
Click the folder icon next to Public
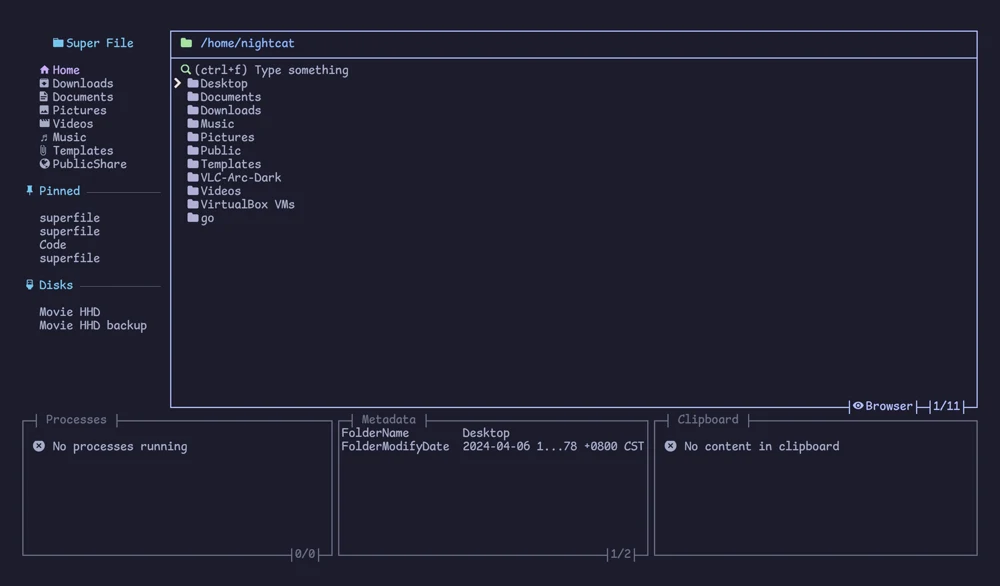coord(193,150)
